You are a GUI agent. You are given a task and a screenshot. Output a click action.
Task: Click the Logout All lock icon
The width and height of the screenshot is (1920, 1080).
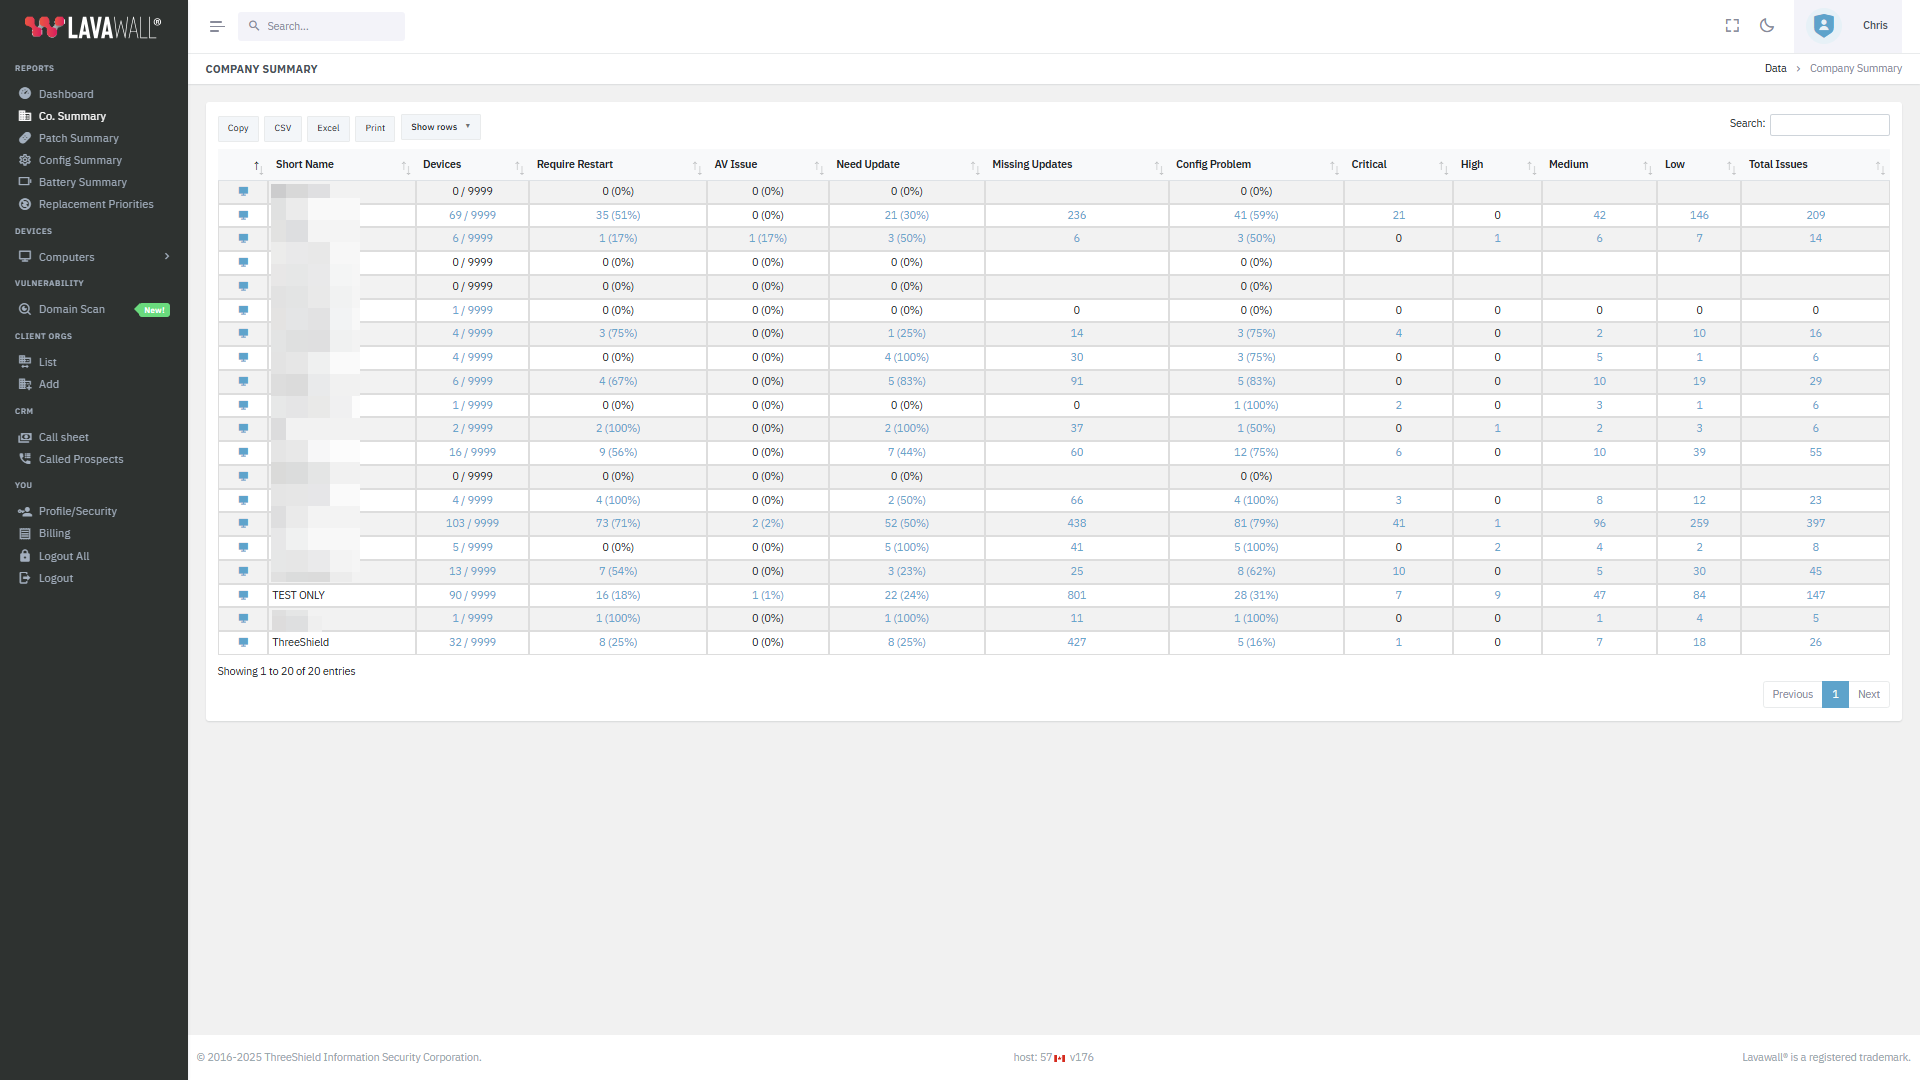tap(25, 556)
